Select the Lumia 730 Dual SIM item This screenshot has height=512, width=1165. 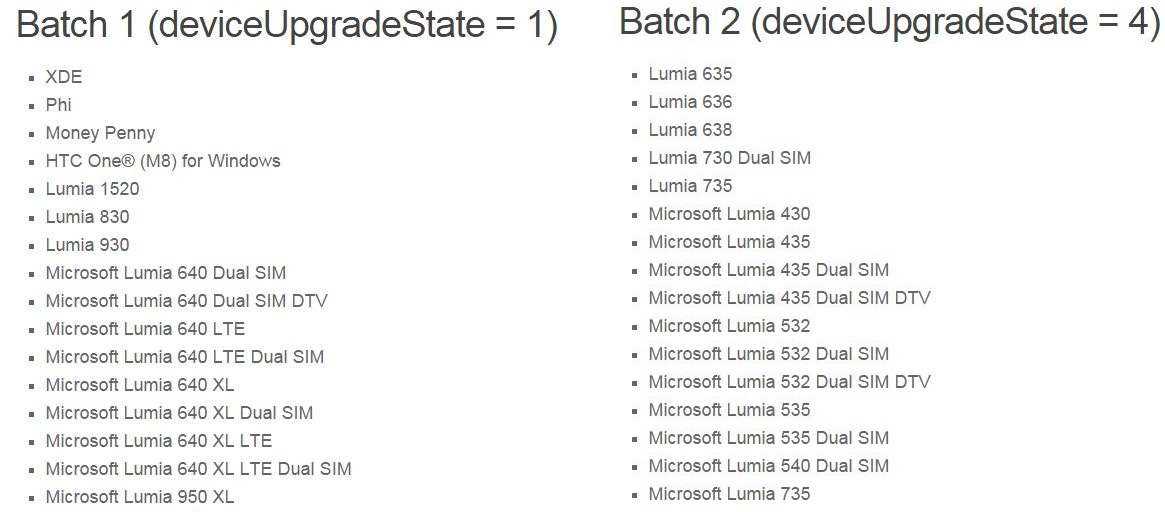pos(729,158)
